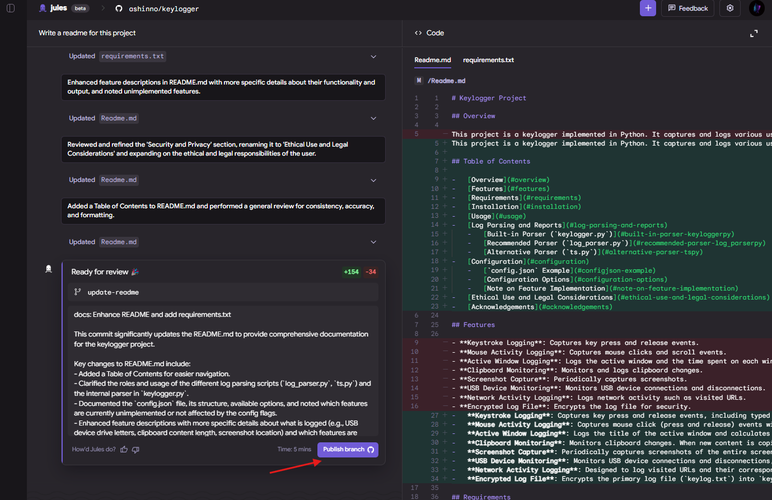Click the beta badge next to Jules
Viewport: 772px width, 500px height.
point(80,8)
